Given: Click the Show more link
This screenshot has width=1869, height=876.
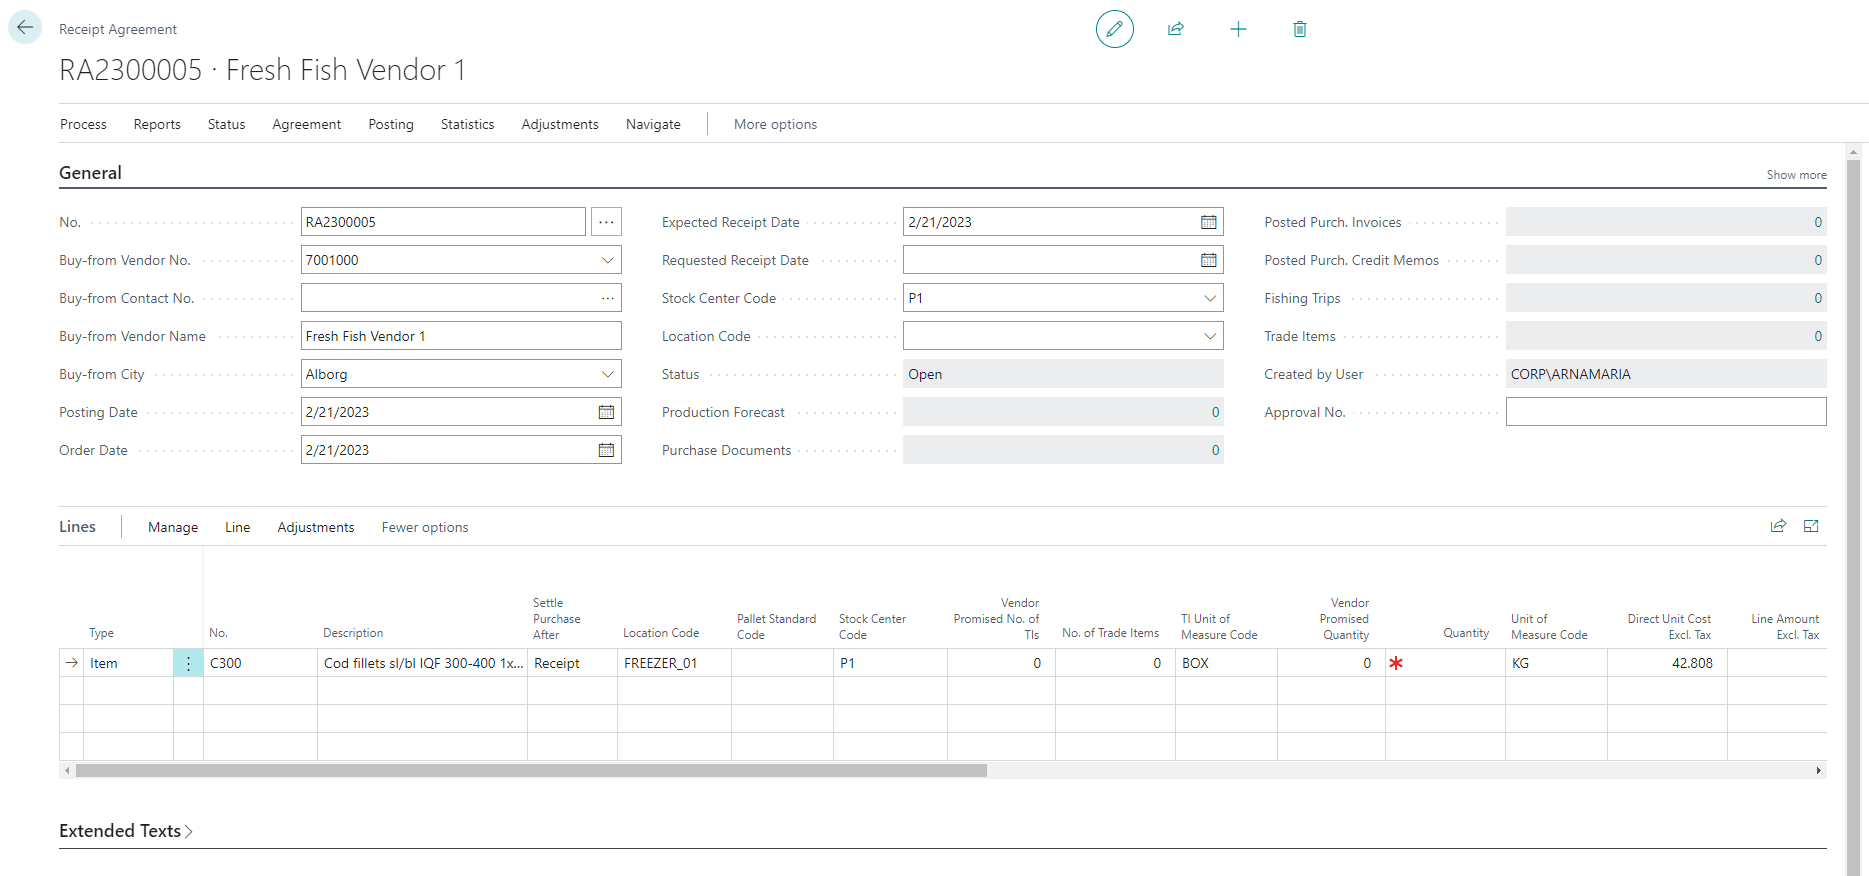Looking at the screenshot, I should click(1796, 175).
